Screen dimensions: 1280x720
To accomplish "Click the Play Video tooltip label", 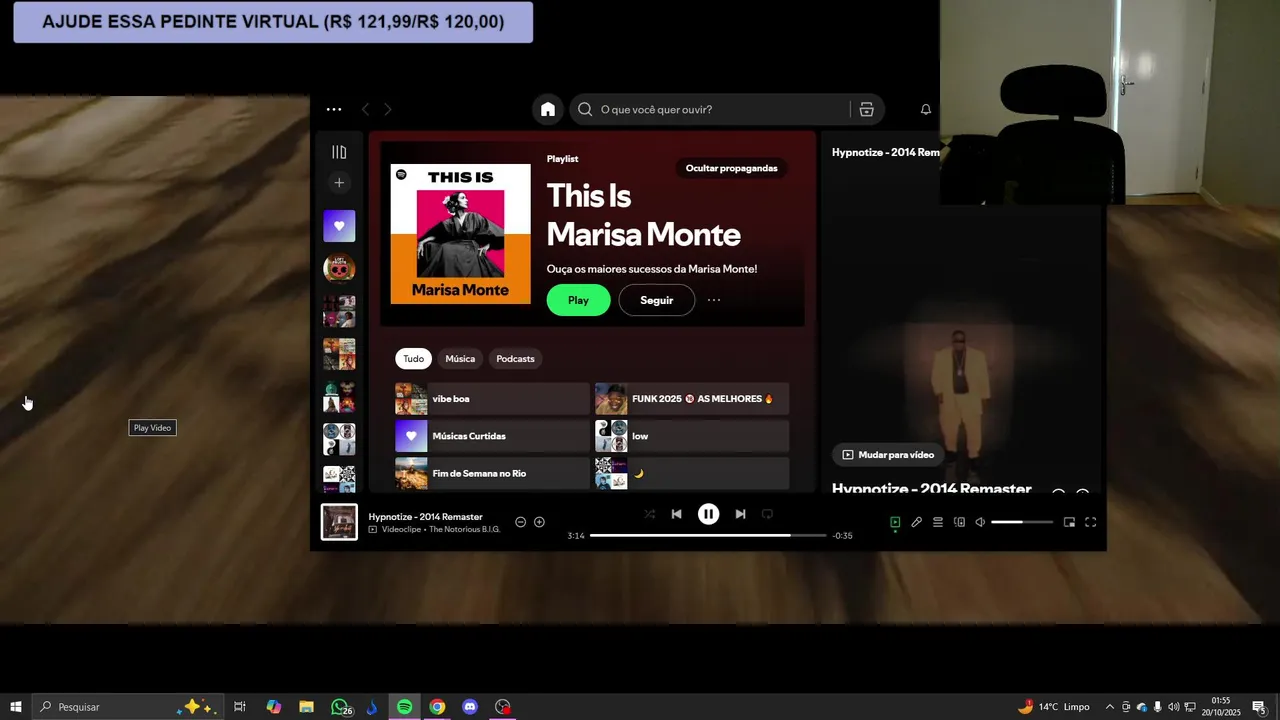I will coord(152,428).
